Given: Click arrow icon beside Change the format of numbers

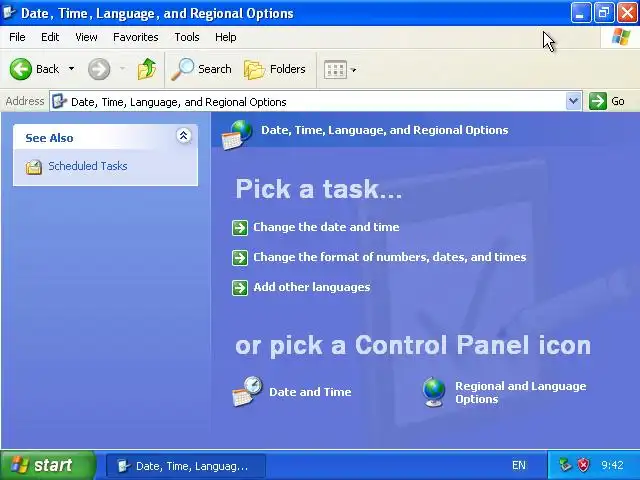Looking at the screenshot, I should click(240, 258).
